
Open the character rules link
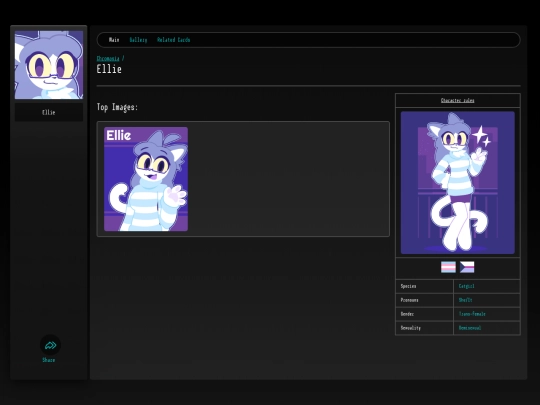(458, 100)
